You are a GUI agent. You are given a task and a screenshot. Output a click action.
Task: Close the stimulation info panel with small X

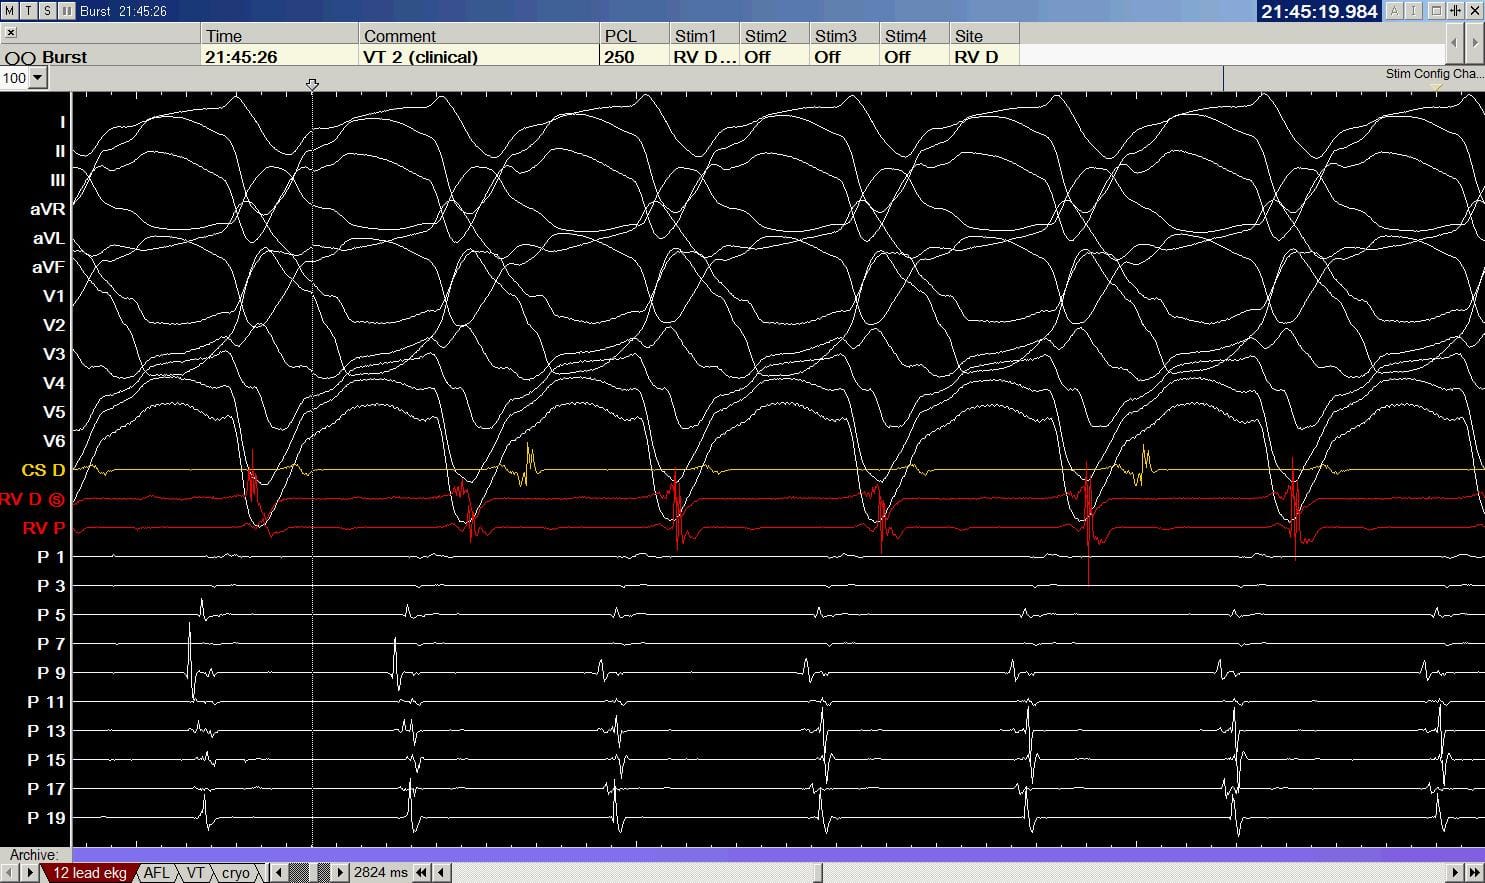(x=11, y=33)
